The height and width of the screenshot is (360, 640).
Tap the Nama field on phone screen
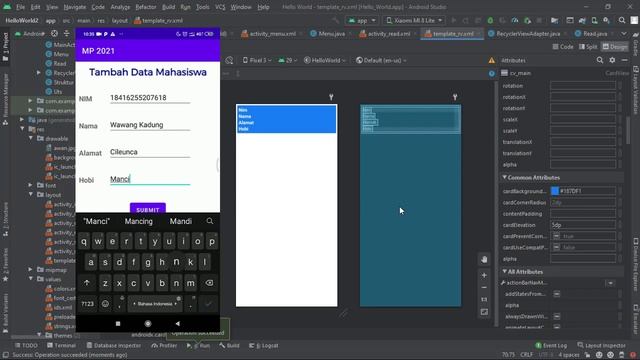[150, 125]
